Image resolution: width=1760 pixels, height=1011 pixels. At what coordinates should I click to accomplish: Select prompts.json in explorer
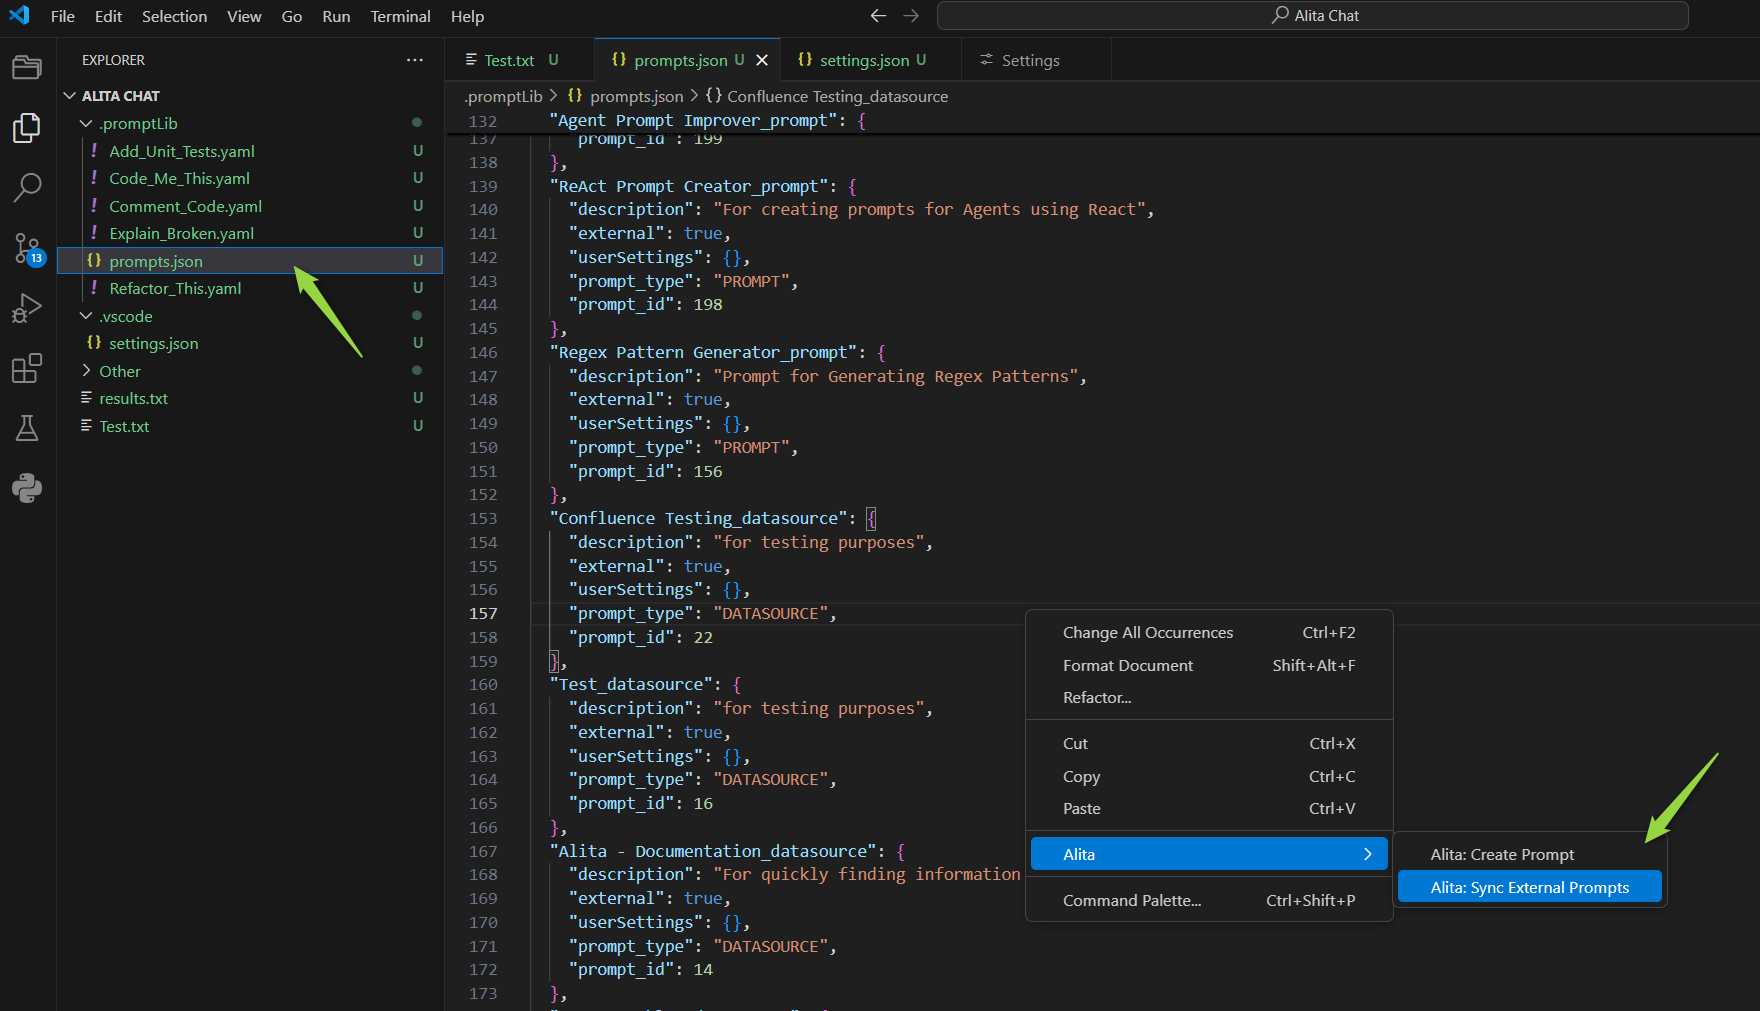(250, 261)
